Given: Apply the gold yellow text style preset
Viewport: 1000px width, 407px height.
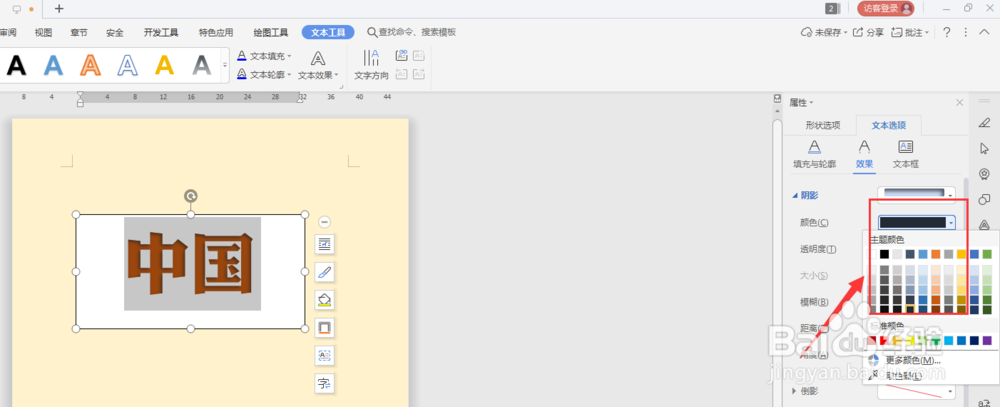Looking at the screenshot, I should coord(165,65).
